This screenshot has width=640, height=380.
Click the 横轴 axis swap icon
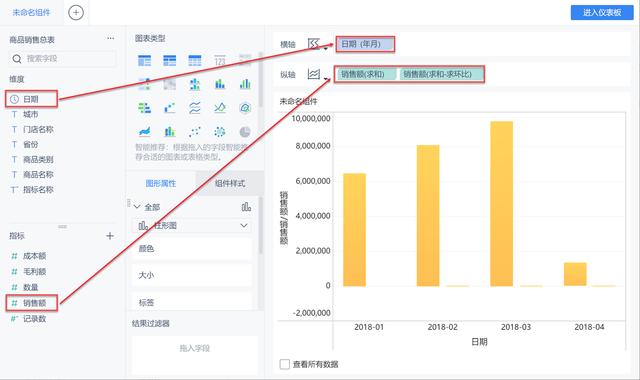pos(313,44)
